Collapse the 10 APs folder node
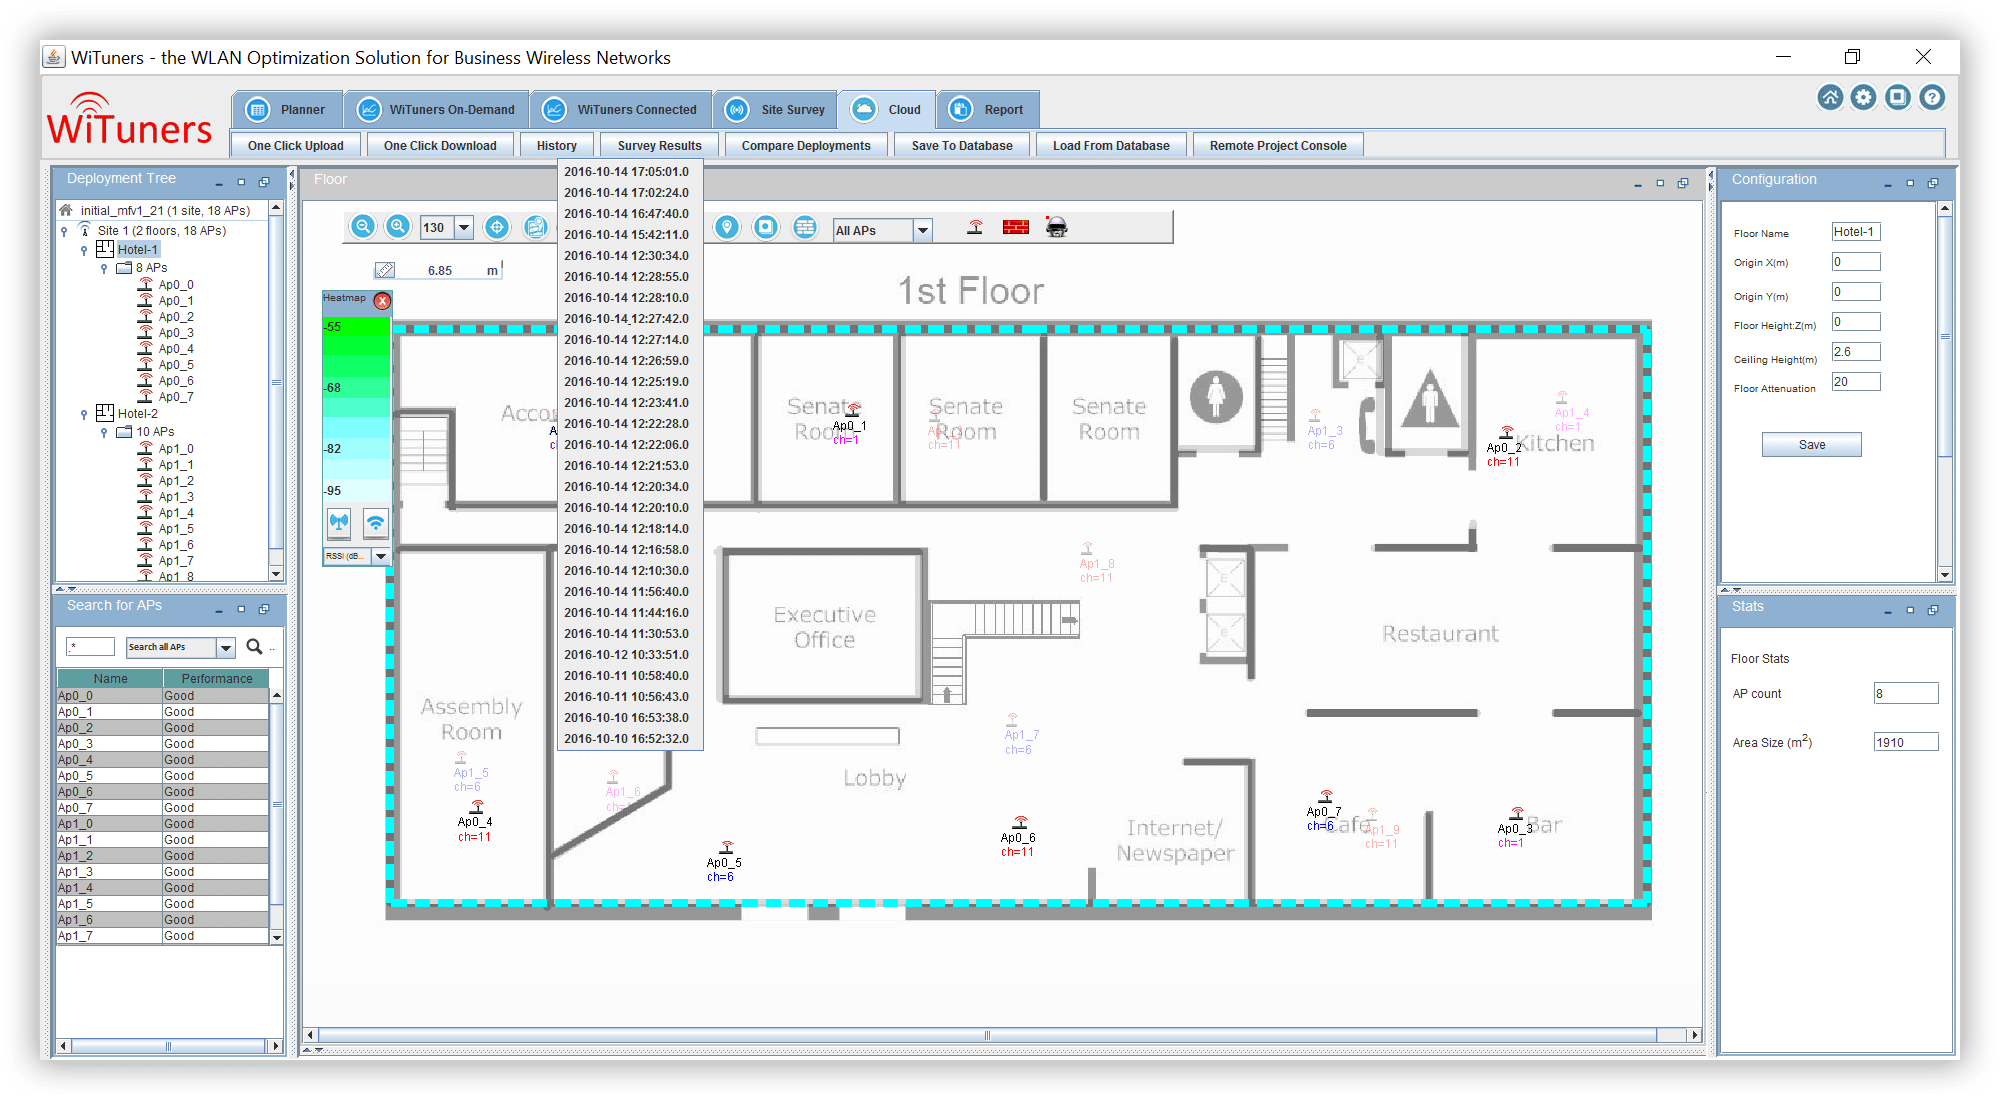Viewport: 2000px width, 1100px height. tap(103, 432)
